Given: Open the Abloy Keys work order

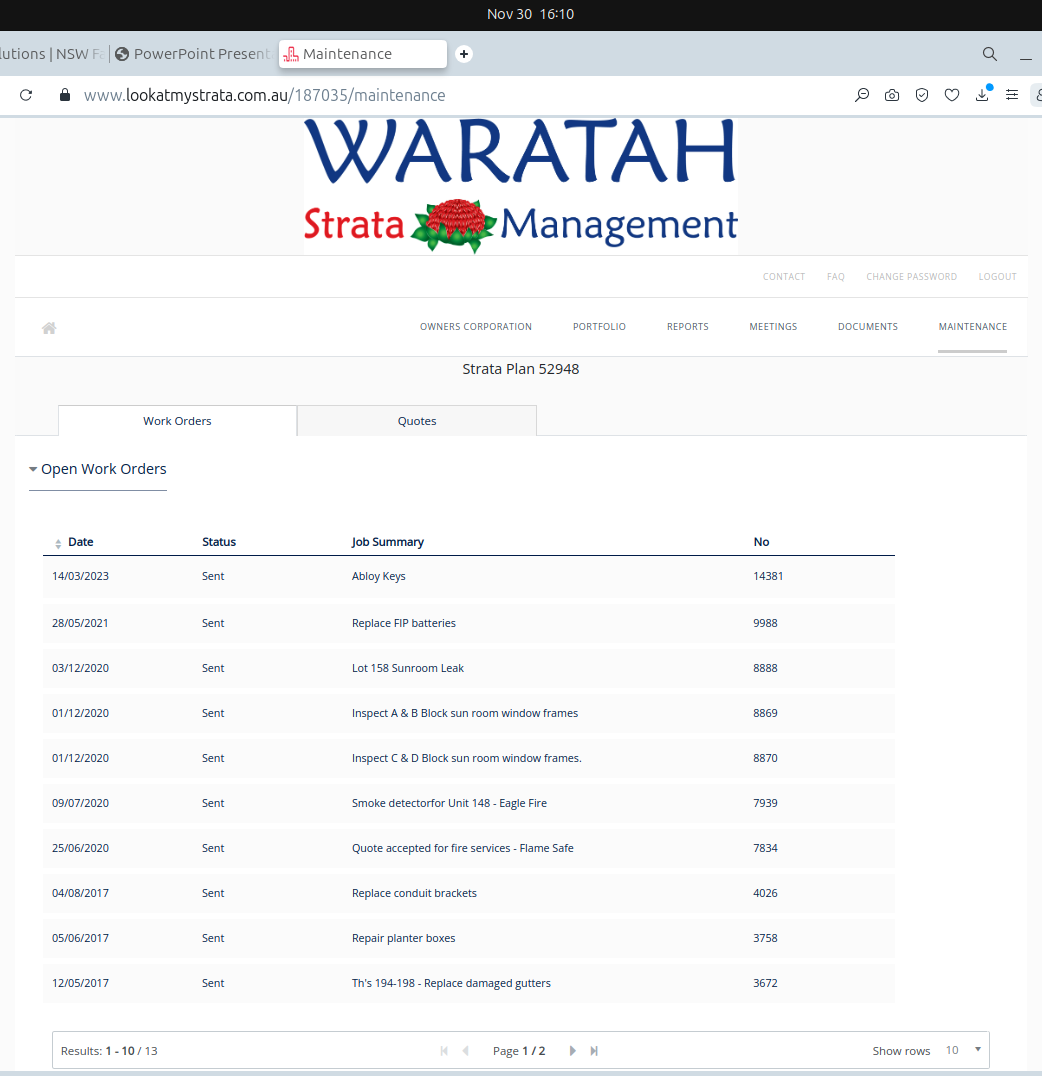Looking at the screenshot, I should [378, 576].
